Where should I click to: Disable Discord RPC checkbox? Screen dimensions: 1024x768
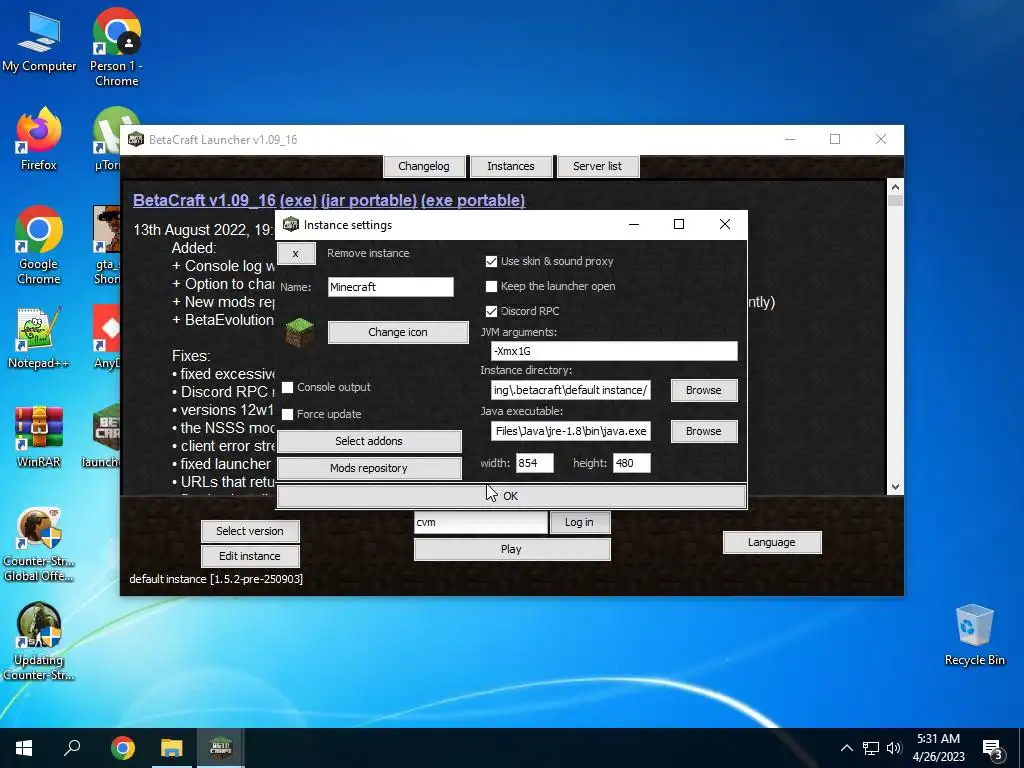(491, 311)
